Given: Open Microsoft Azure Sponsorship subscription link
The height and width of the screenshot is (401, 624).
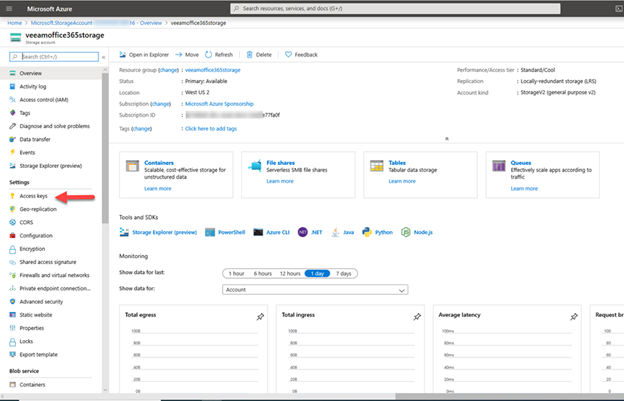Looking at the screenshot, I should tap(219, 104).
